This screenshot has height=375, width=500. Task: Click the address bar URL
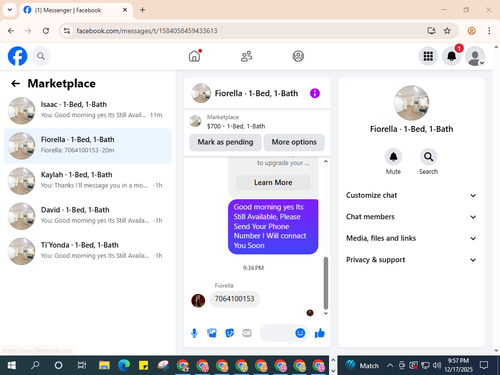point(147,31)
